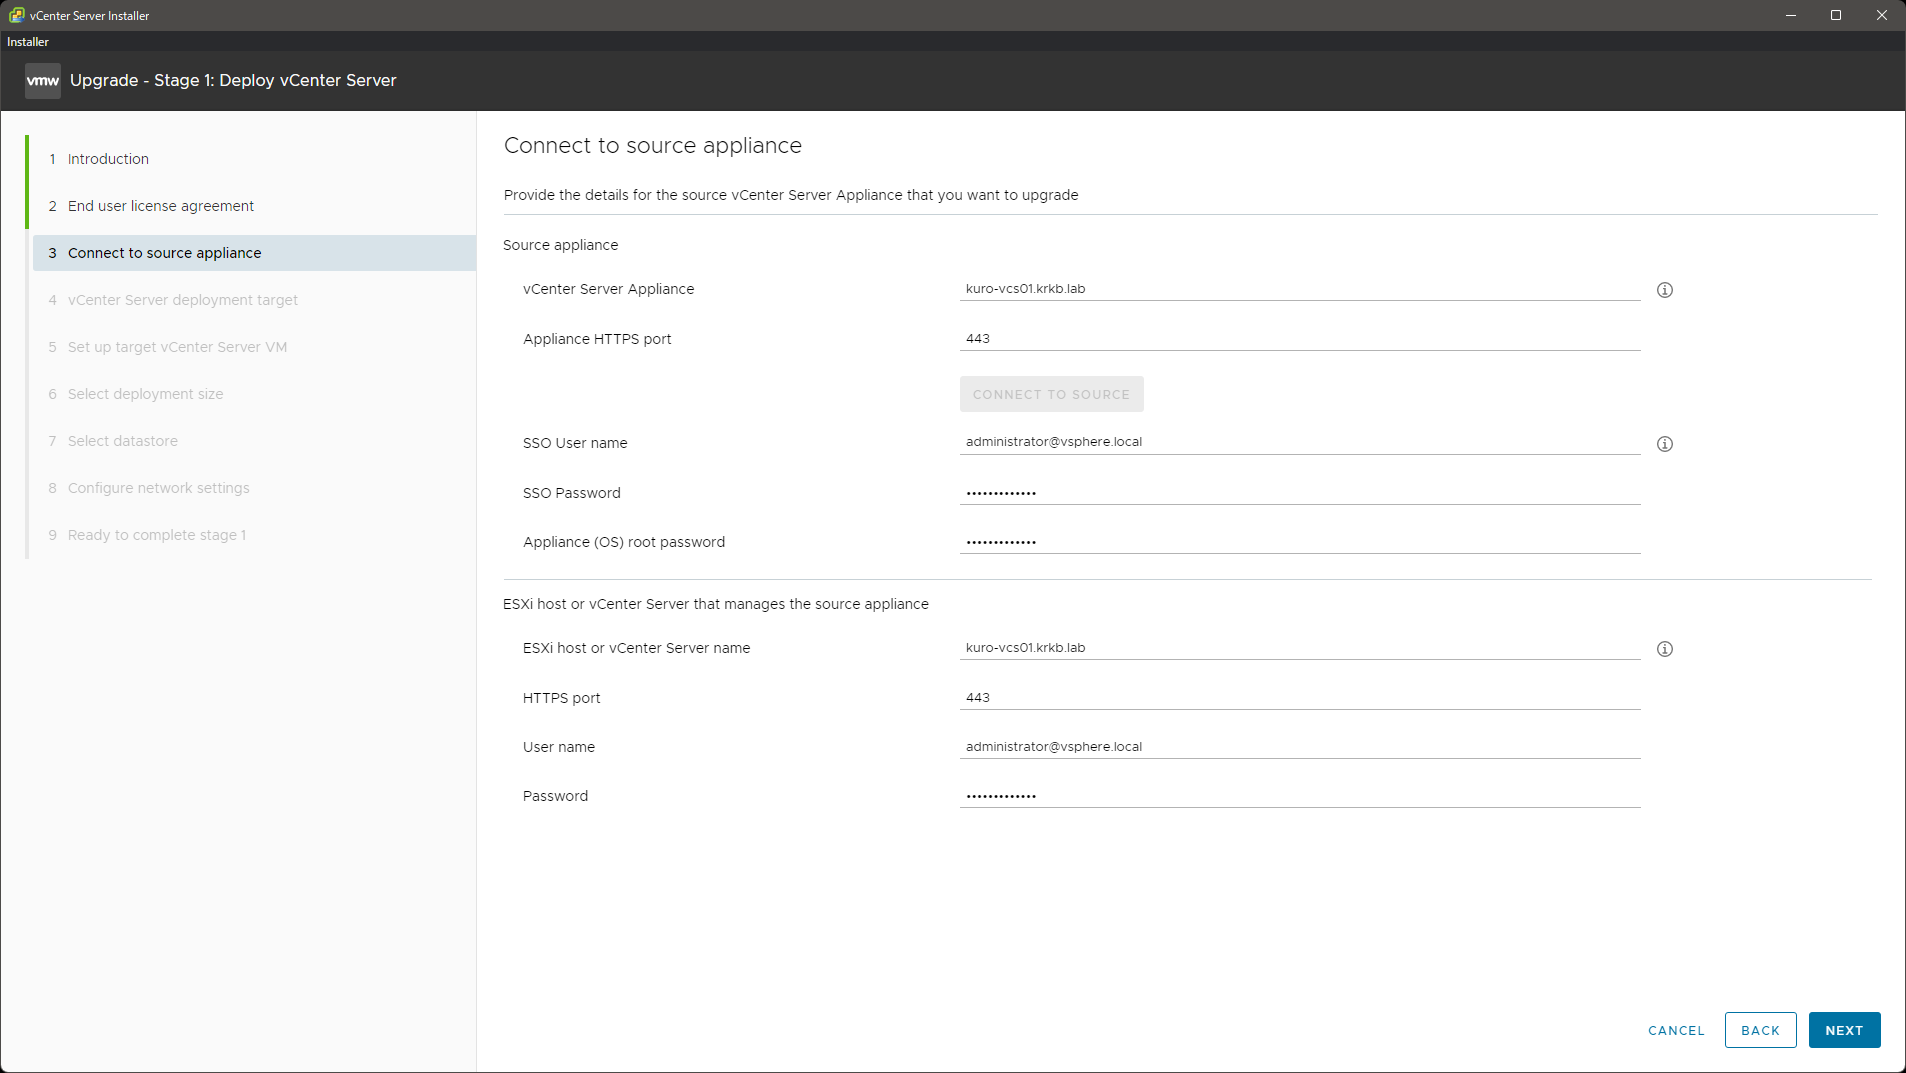Click the Appliance HTTPS port field
This screenshot has width=1906, height=1073.
(x=1299, y=339)
